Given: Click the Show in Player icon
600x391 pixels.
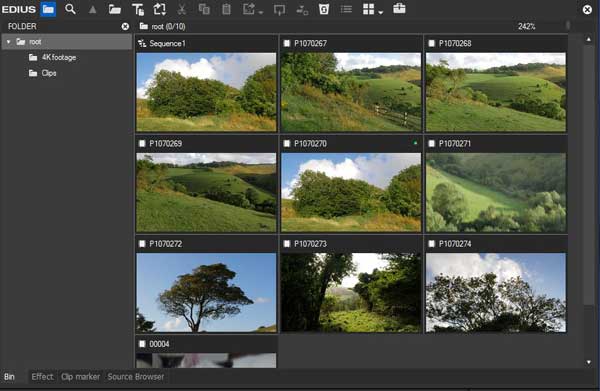Looking at the screenshot, I should tap(279, 10).
